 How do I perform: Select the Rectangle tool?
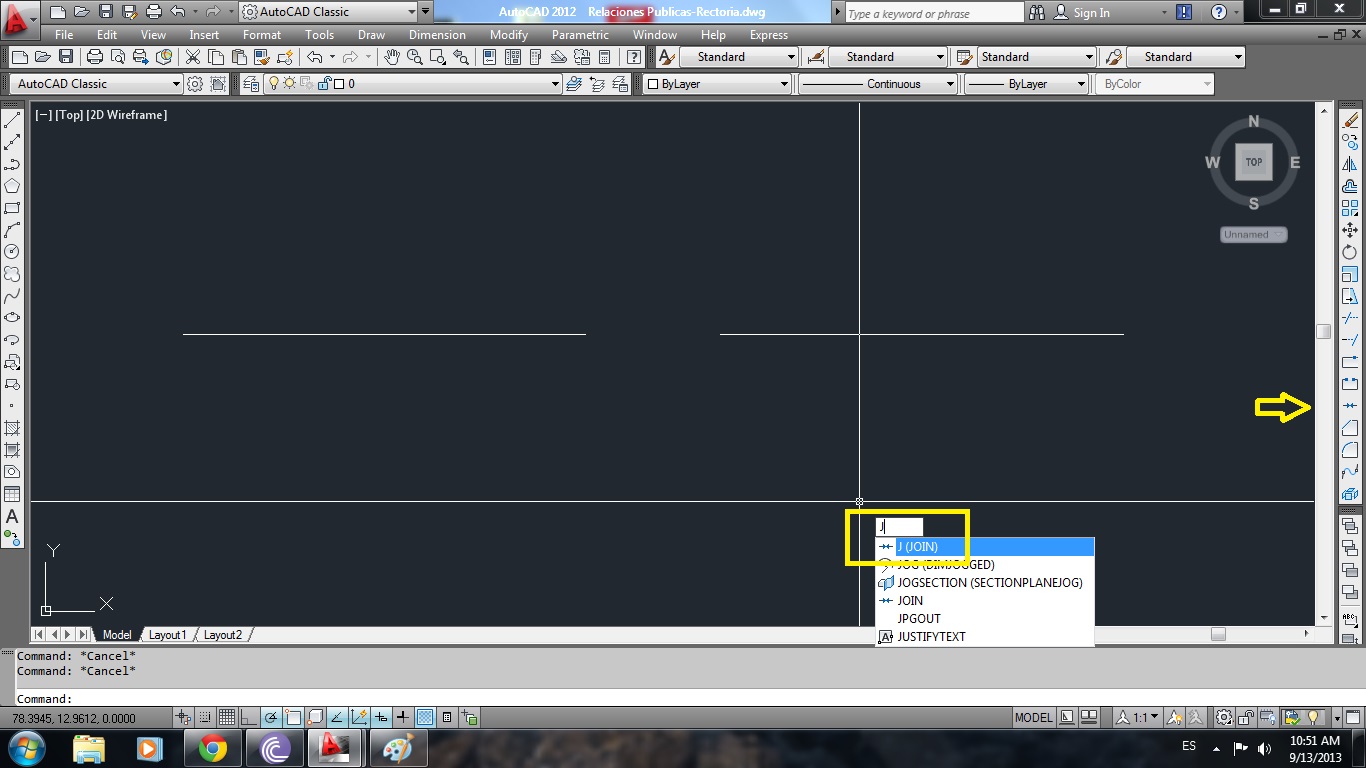pos(12,208)
